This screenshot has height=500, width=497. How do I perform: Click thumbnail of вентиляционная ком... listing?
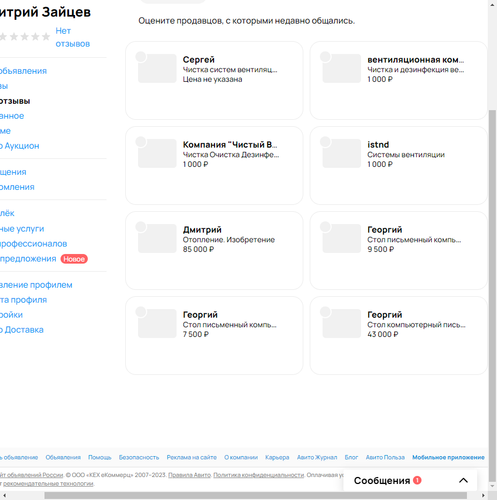point(342,68)
